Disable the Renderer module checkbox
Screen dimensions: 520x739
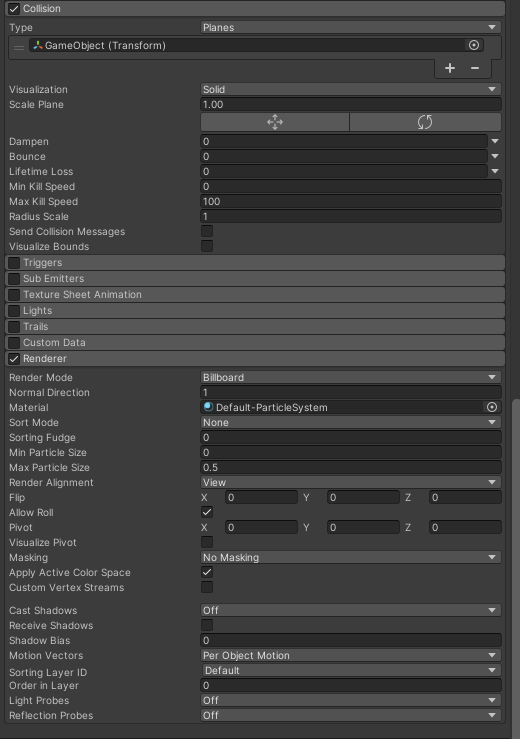[x=14, y=359]
